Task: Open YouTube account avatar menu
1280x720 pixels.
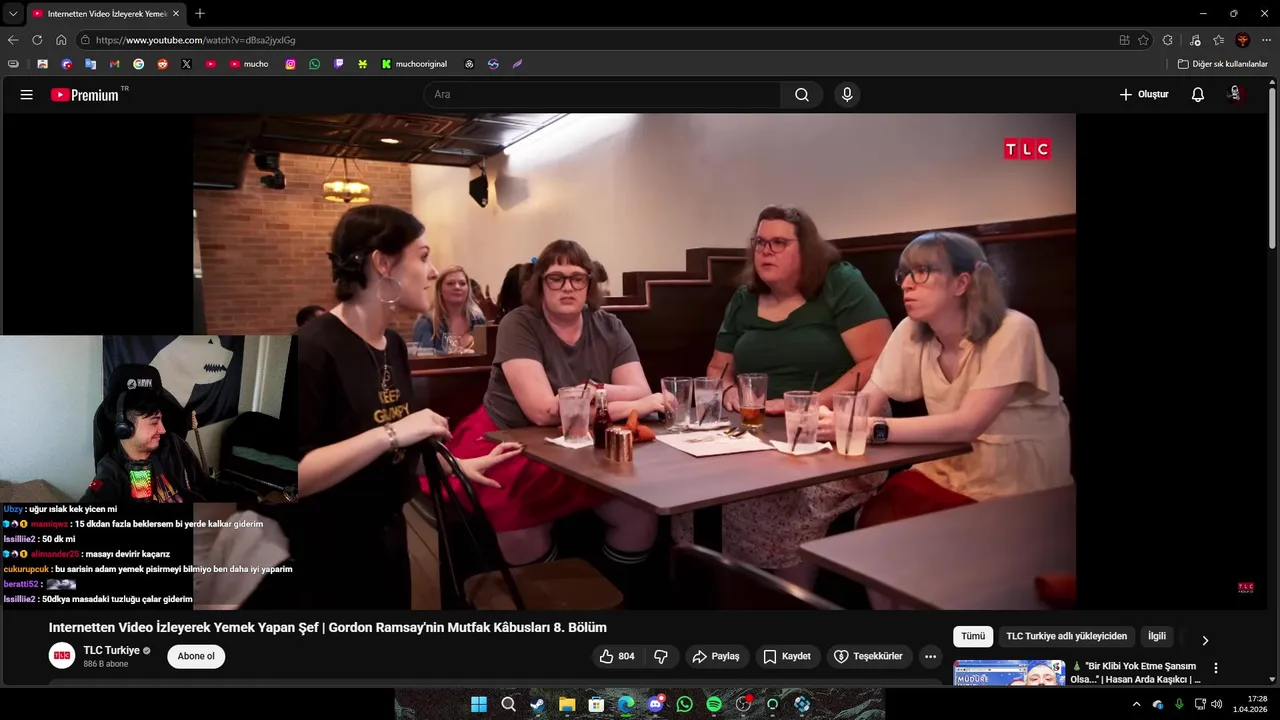Action: [x=1235, y=94]
